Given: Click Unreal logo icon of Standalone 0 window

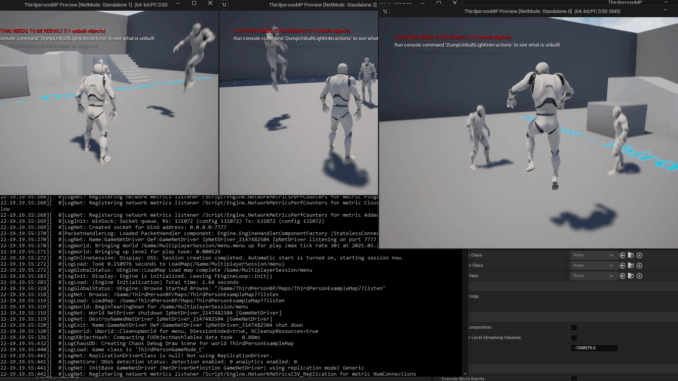Looking at the screenshot, I should click(x=385, y=11).
